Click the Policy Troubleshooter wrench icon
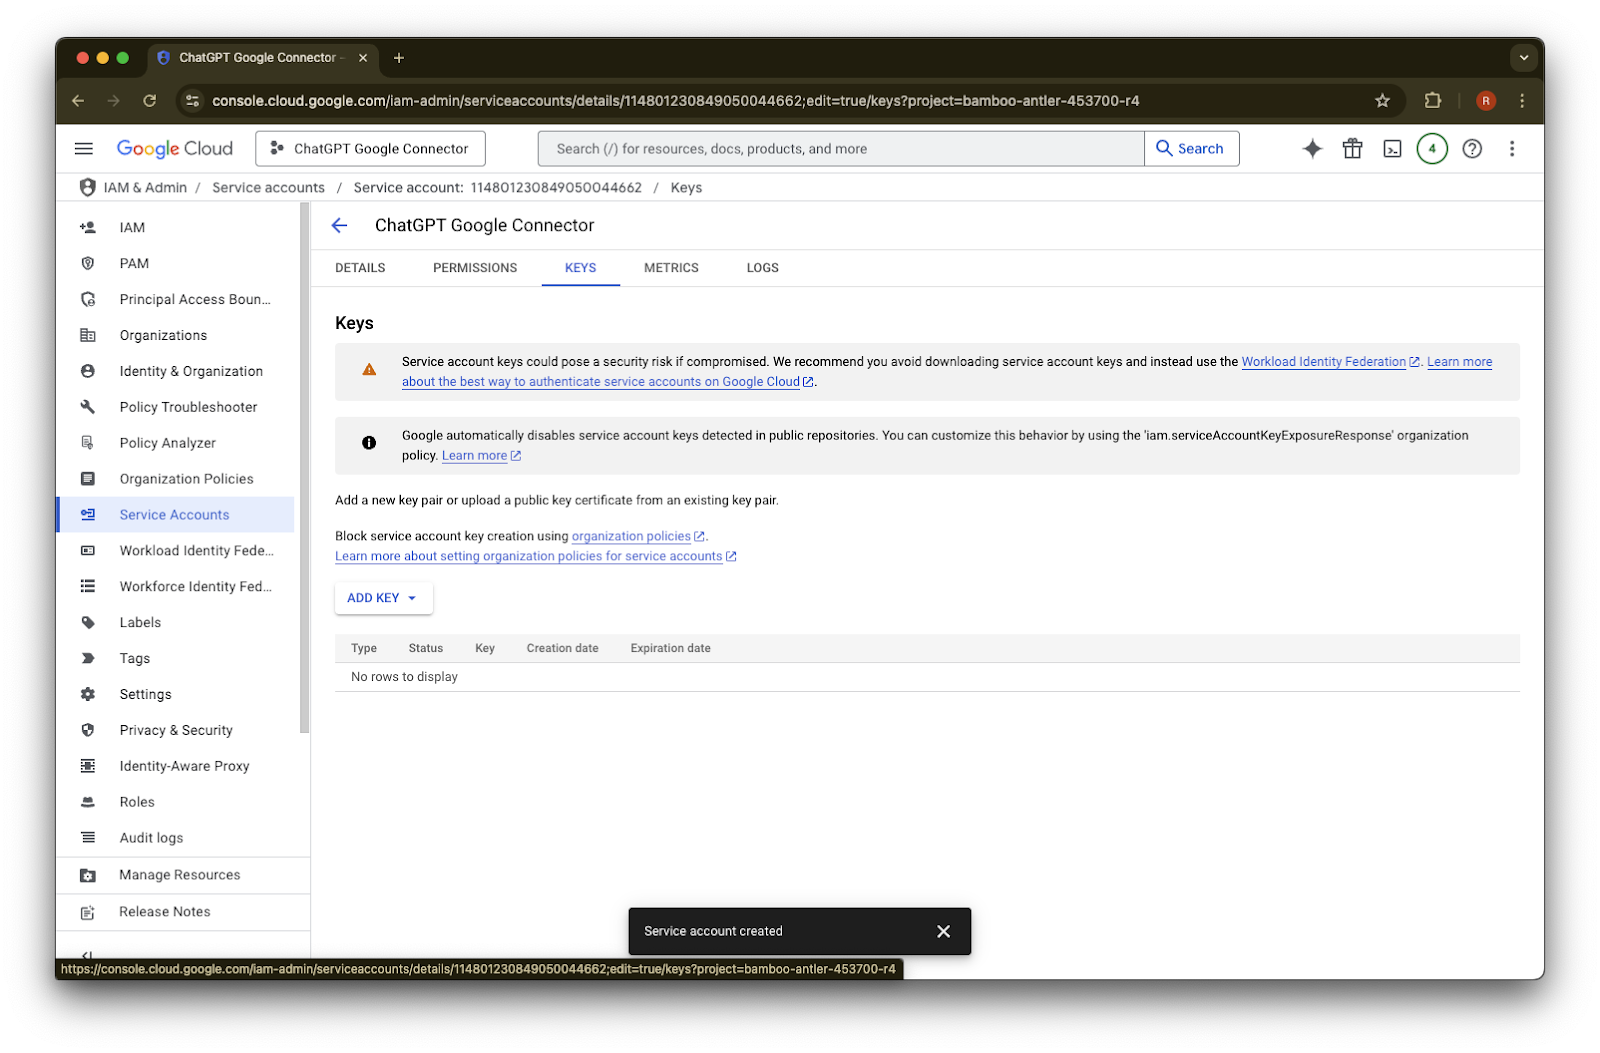 [x=88, y=407]
